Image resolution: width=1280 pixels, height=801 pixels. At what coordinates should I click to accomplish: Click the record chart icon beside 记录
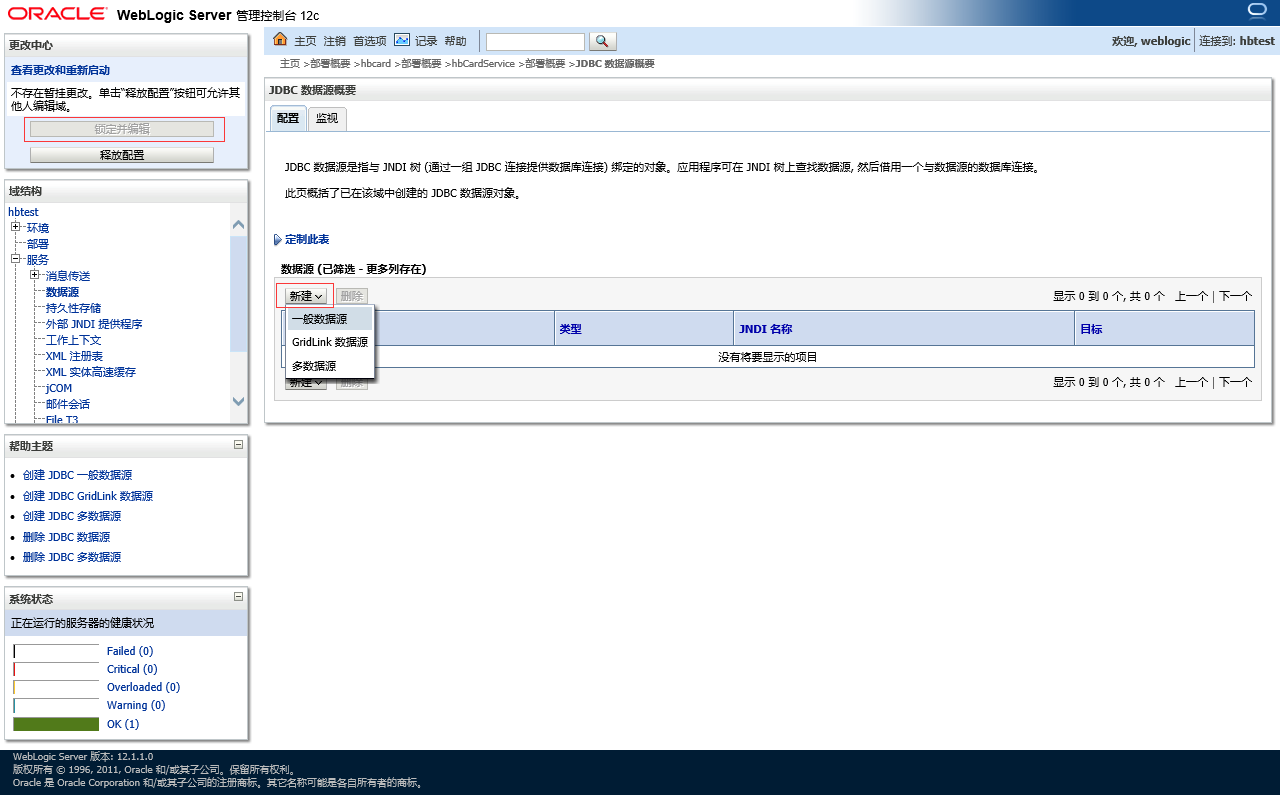pyautogui.click(x=402, y=40)
